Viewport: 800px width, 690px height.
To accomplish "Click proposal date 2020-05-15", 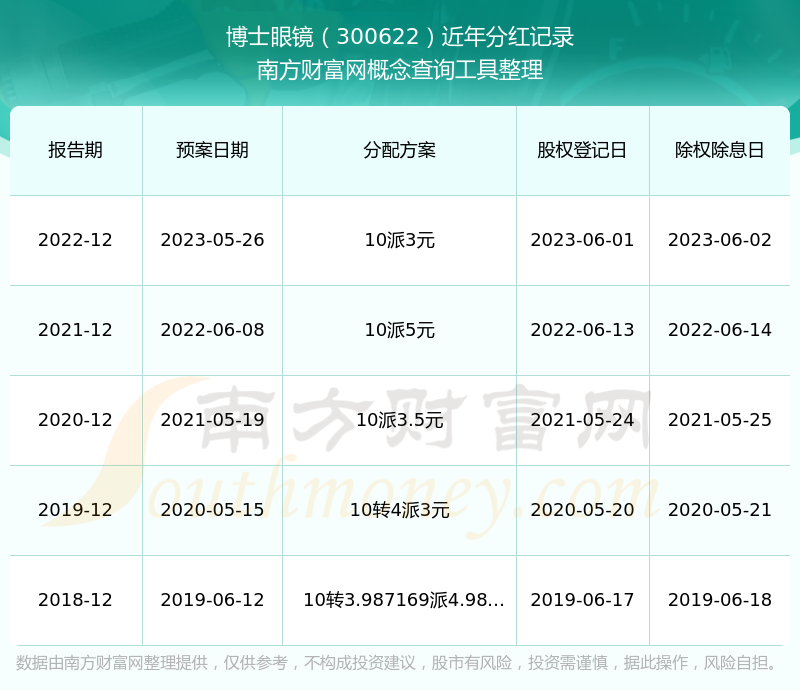I will click(x=212, y=509).
